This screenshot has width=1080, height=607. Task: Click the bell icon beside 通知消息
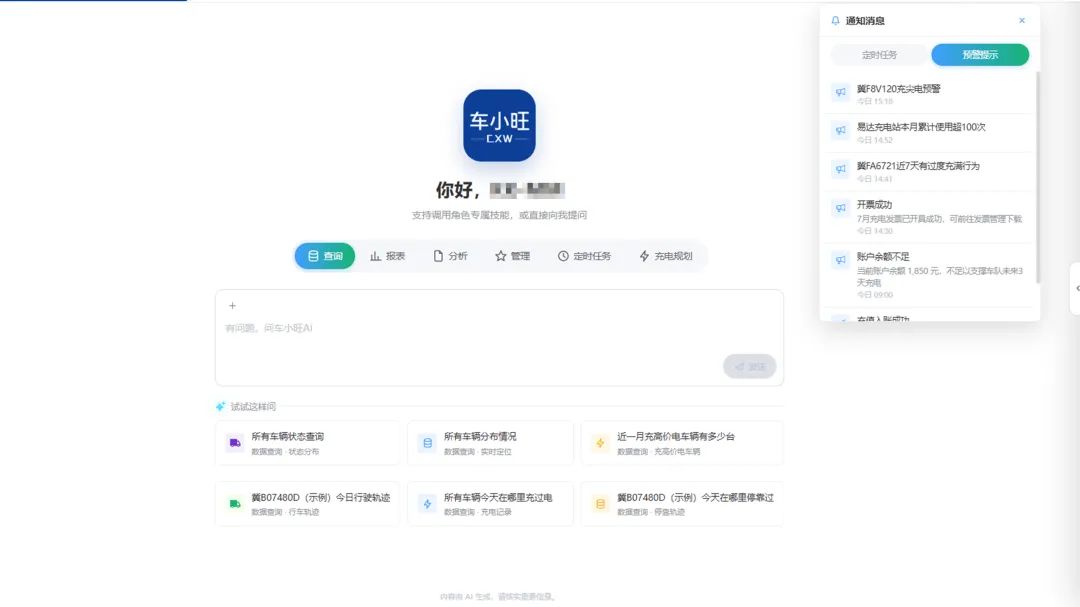[835, 21]
